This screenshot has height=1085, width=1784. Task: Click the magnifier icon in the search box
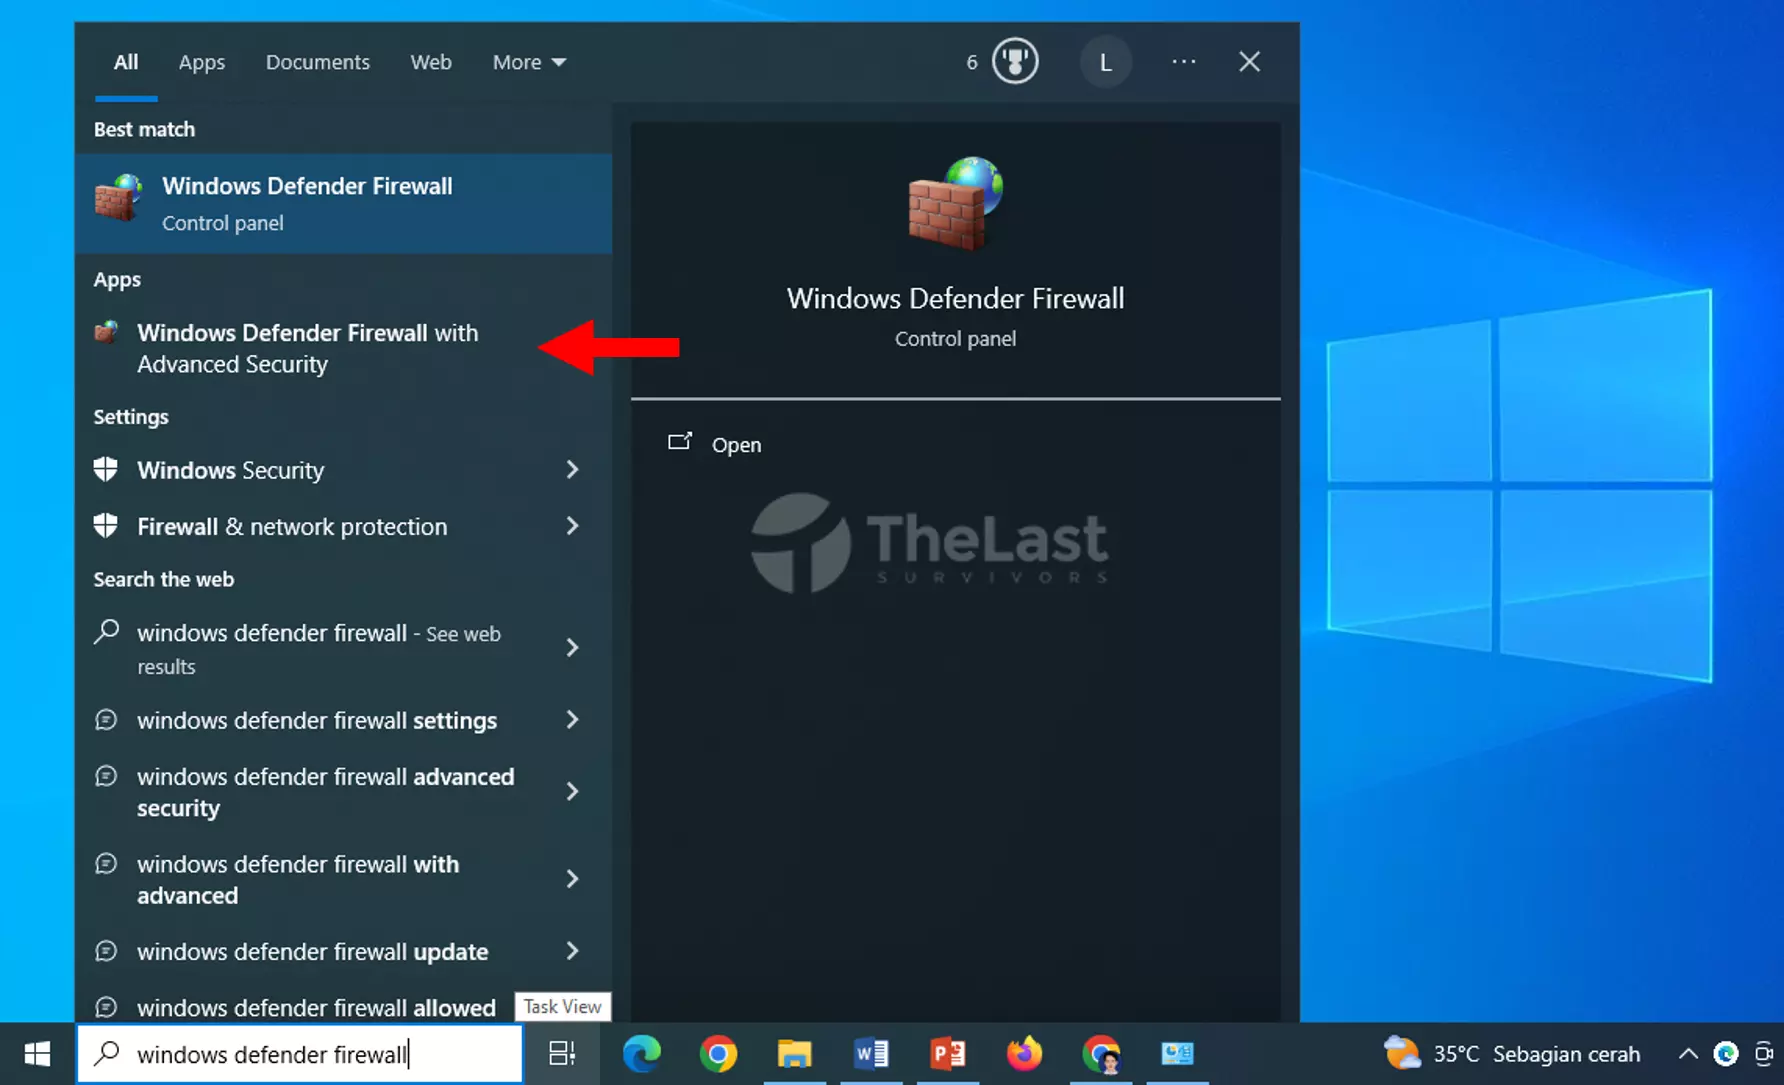106,1053
